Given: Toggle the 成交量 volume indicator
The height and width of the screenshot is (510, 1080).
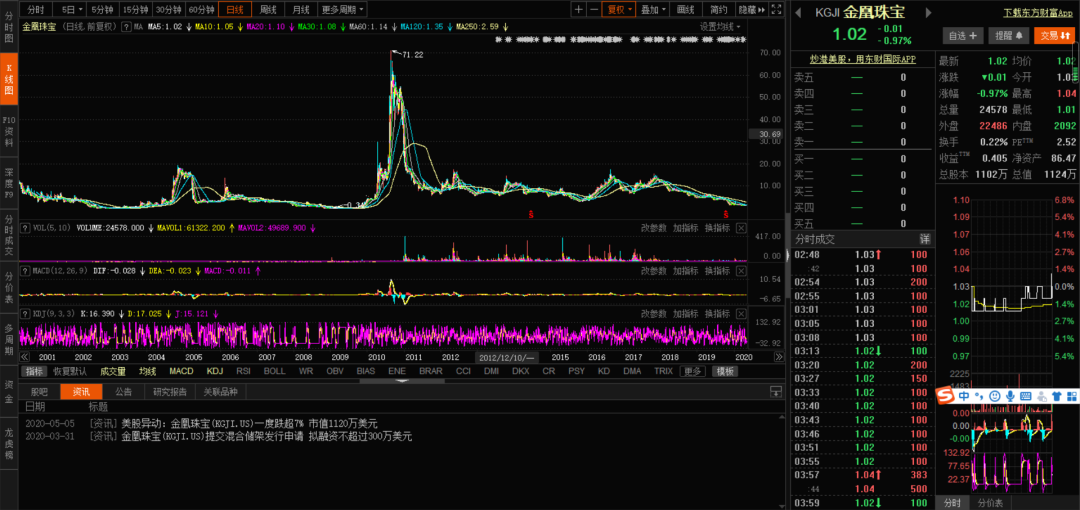Looking at the screenshot, I should point(113,371).
